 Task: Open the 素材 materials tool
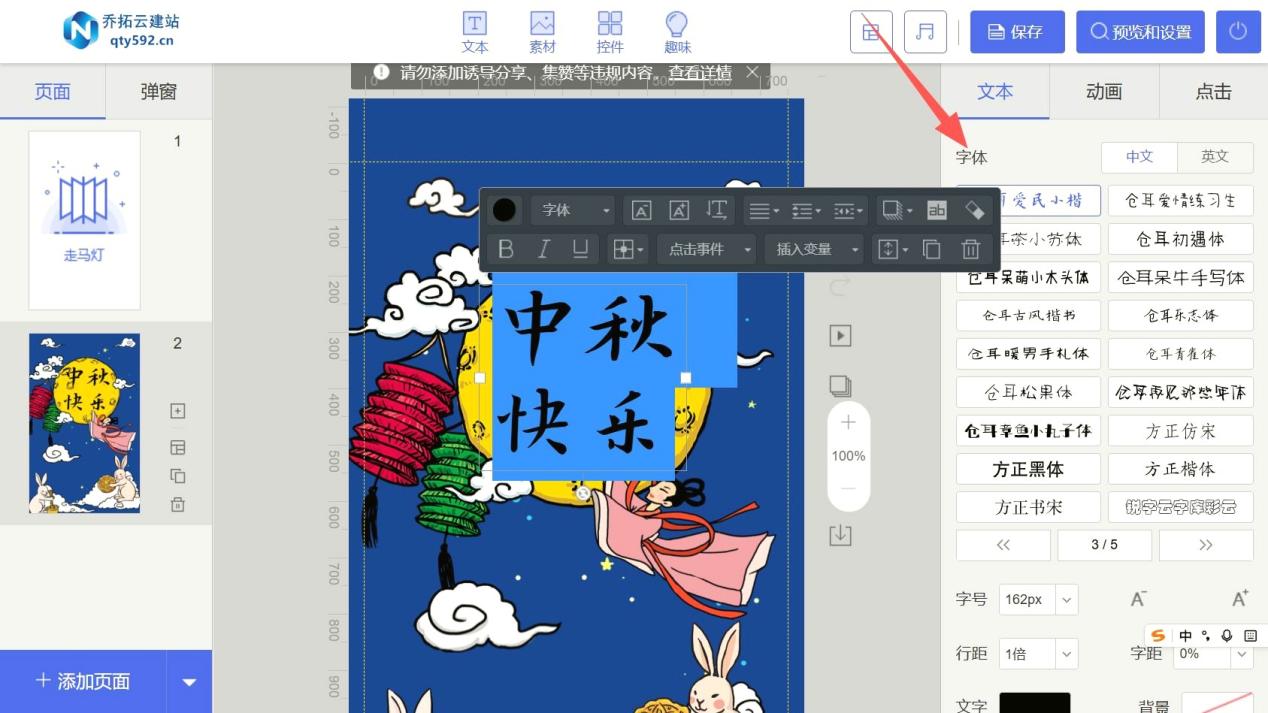click(x=542, y=32)
